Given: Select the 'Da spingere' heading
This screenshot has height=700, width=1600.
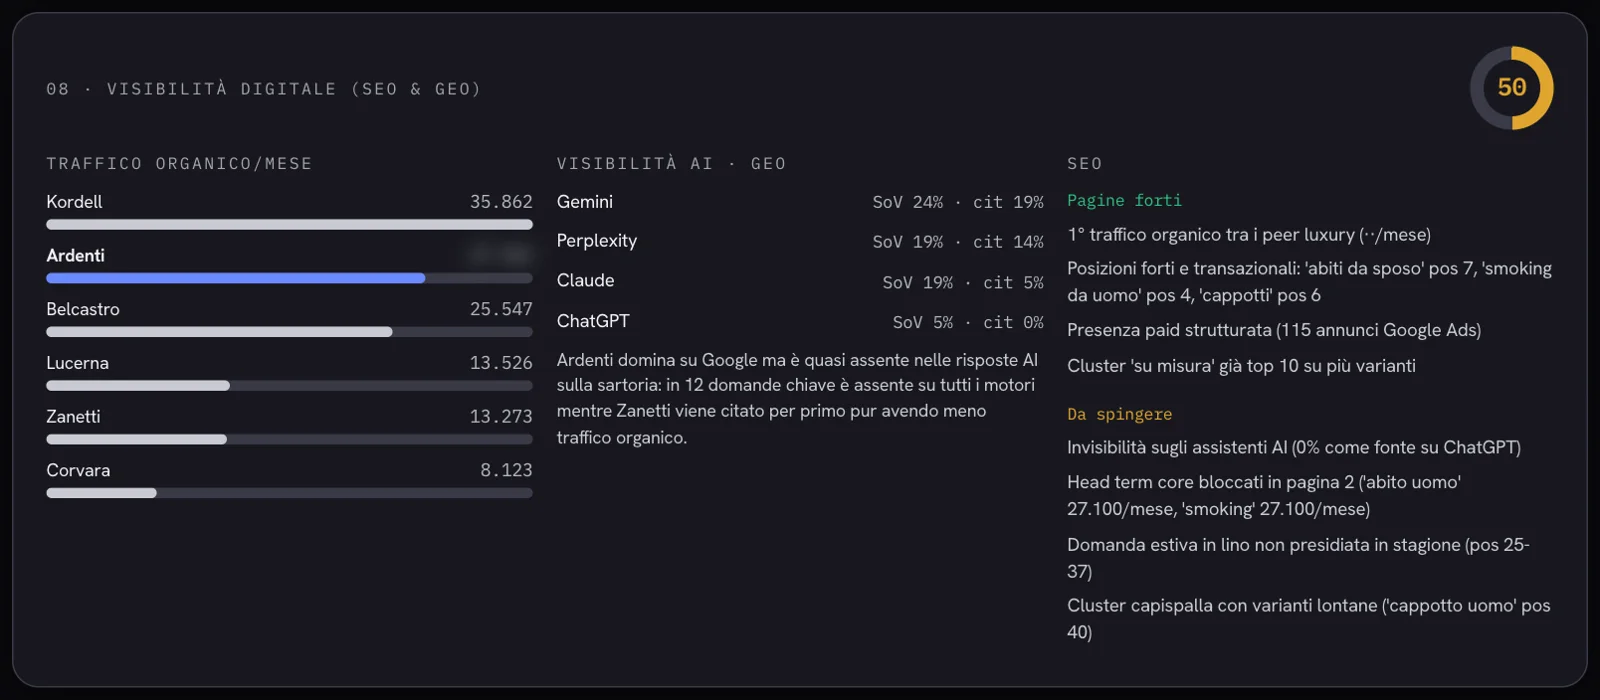Looking at the screenshot, I should coord(1119,414).
